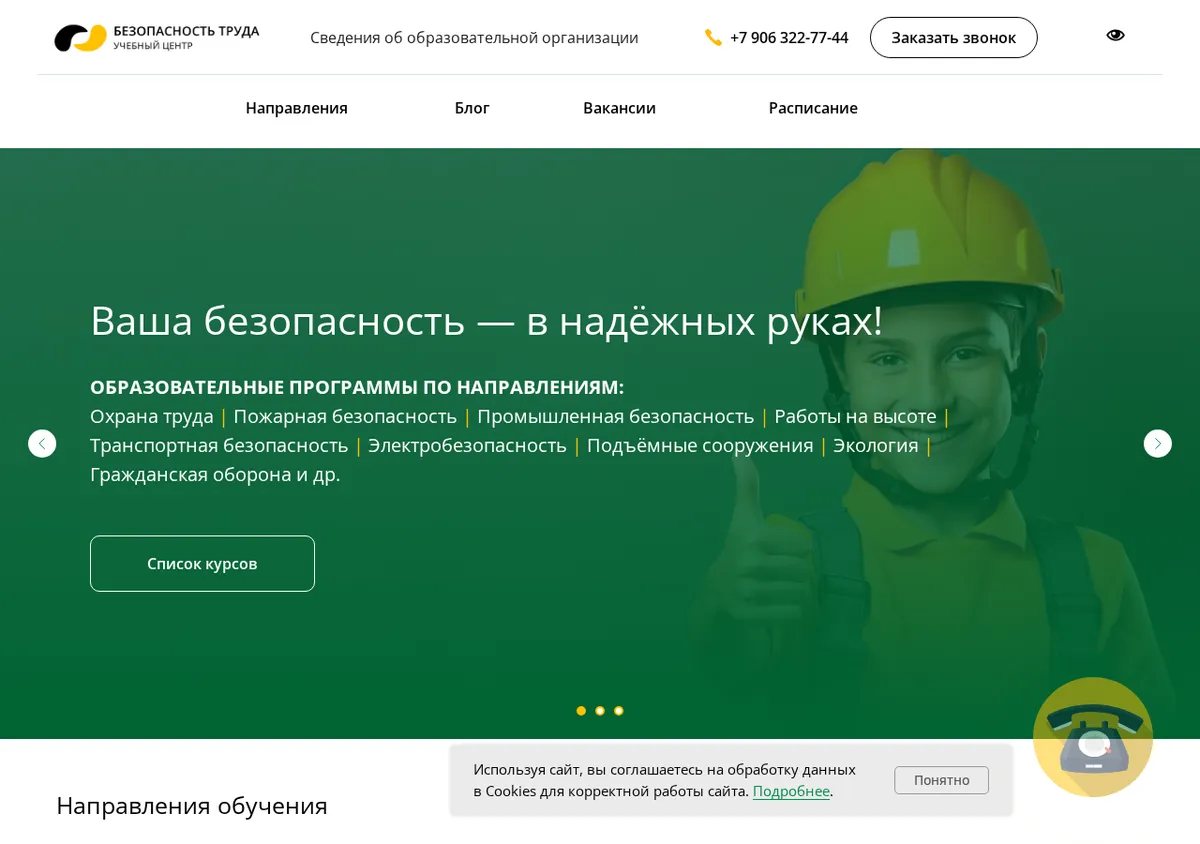Open the Расписание menu item

coord(813,108)
